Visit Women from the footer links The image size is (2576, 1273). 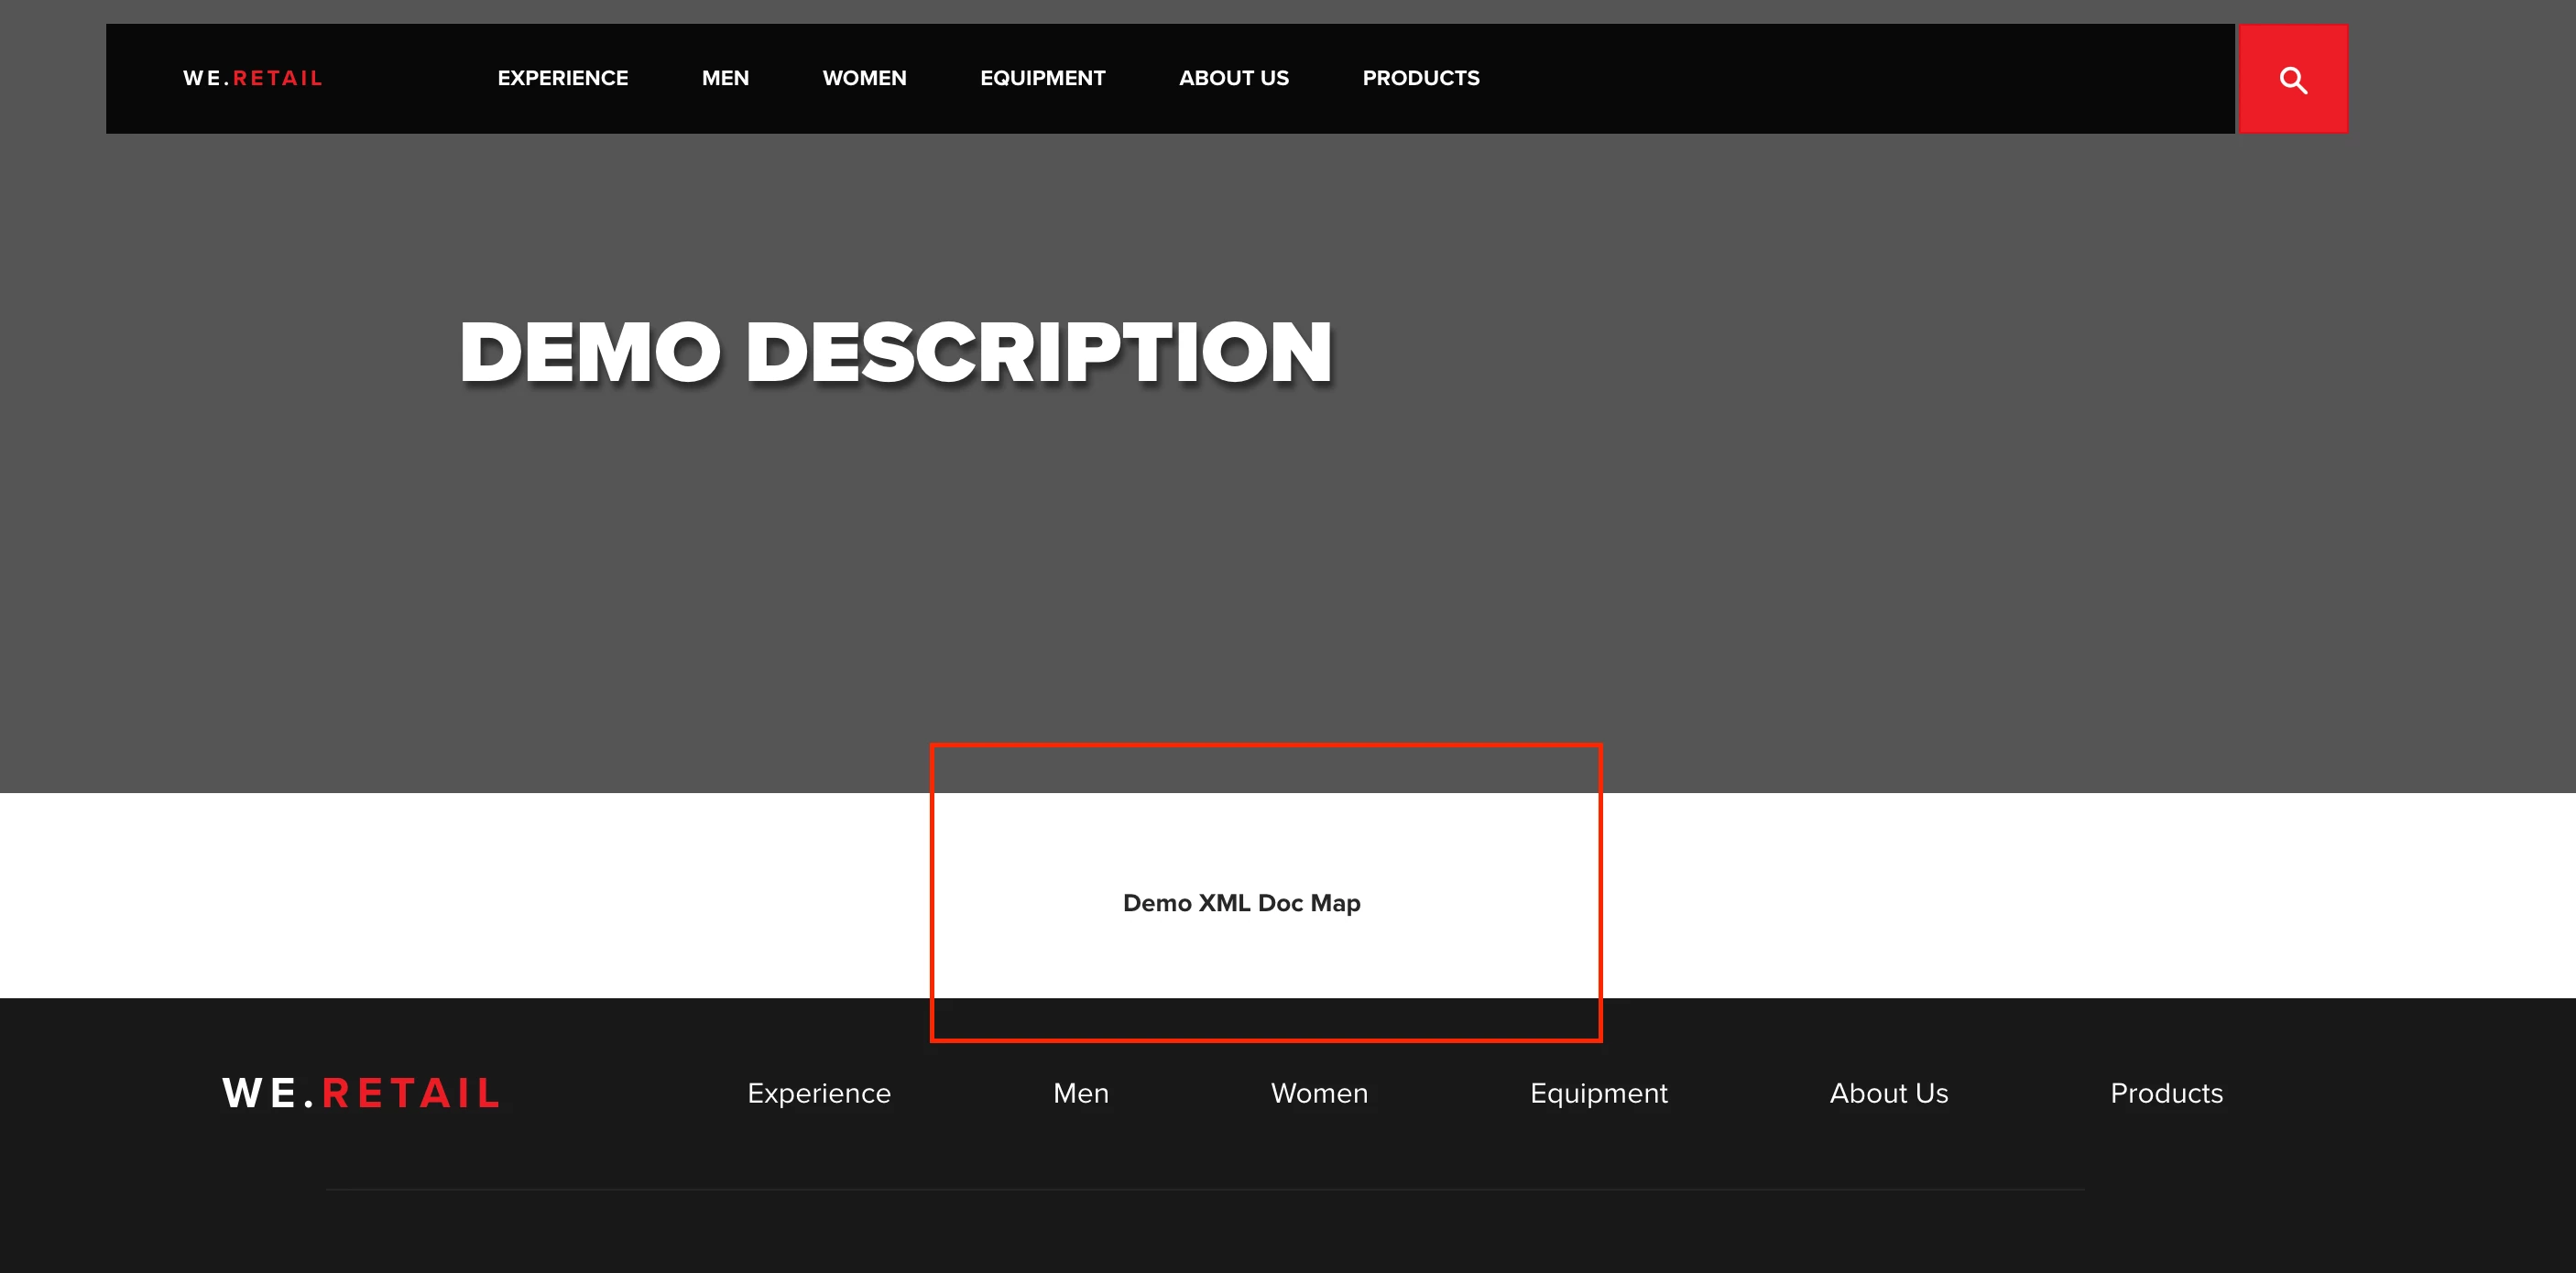[x=1319, y=1093]
